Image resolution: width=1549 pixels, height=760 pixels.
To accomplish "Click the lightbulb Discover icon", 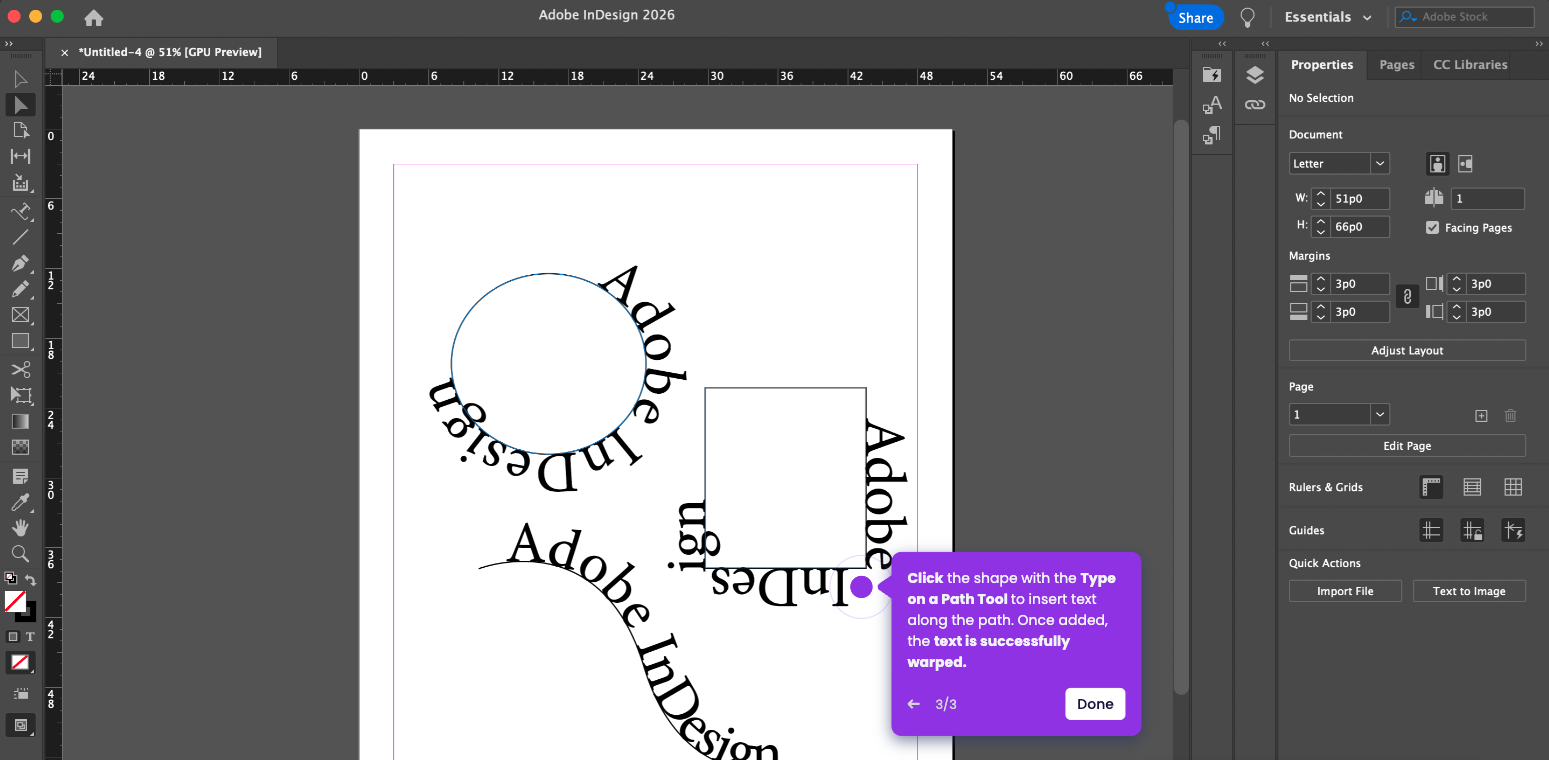I will [x=1247, y=17].
